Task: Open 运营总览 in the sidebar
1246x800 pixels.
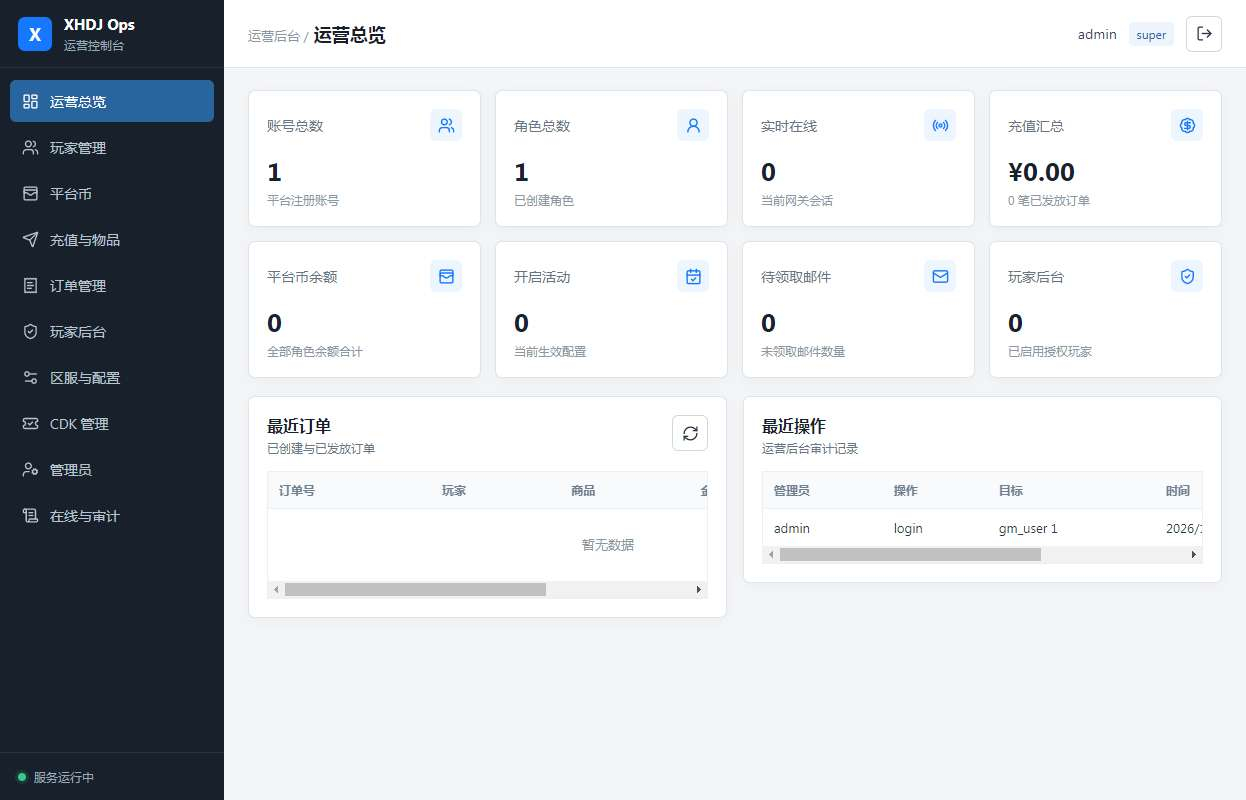Action: (112, 101)
